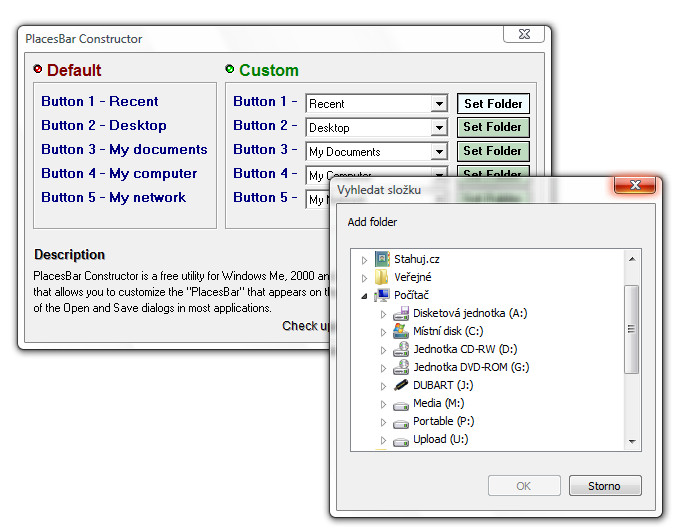
Task: Select Veřejné in the folder tree
Action: click(413, 277)
